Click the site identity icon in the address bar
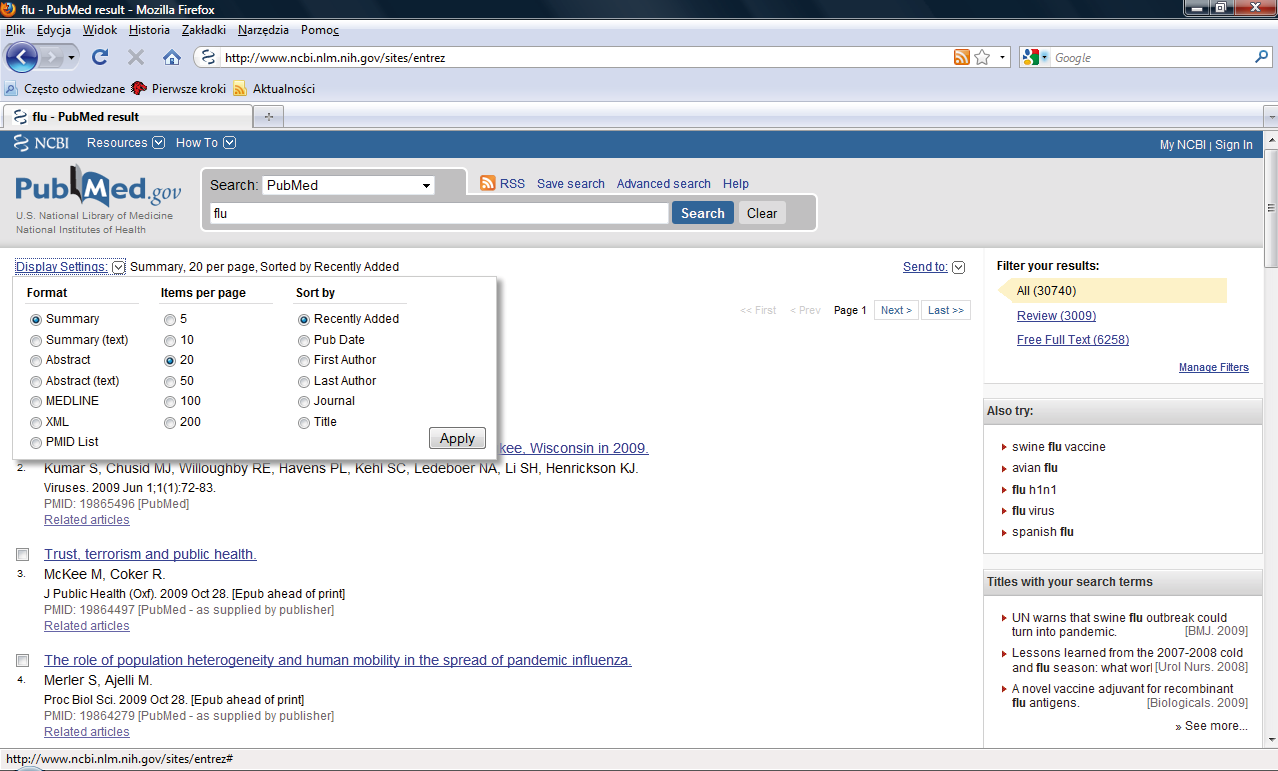This screenshot has width=1278, height=771. [x=208, y=58]
